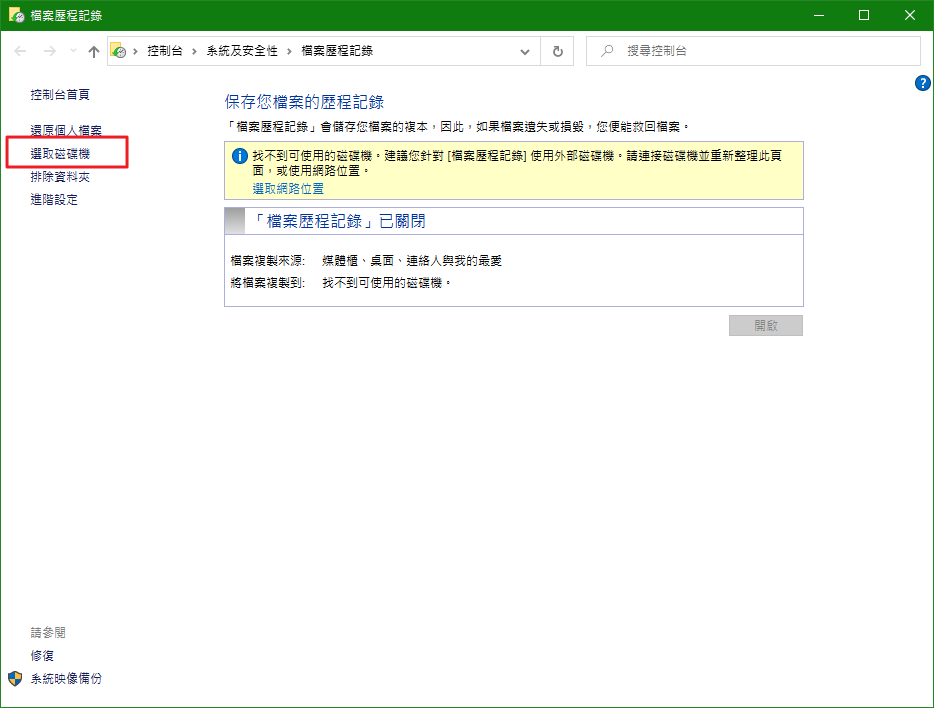The image size is (934, 708).
Task: Open 進階設定 link
Action: pos(54,199)
